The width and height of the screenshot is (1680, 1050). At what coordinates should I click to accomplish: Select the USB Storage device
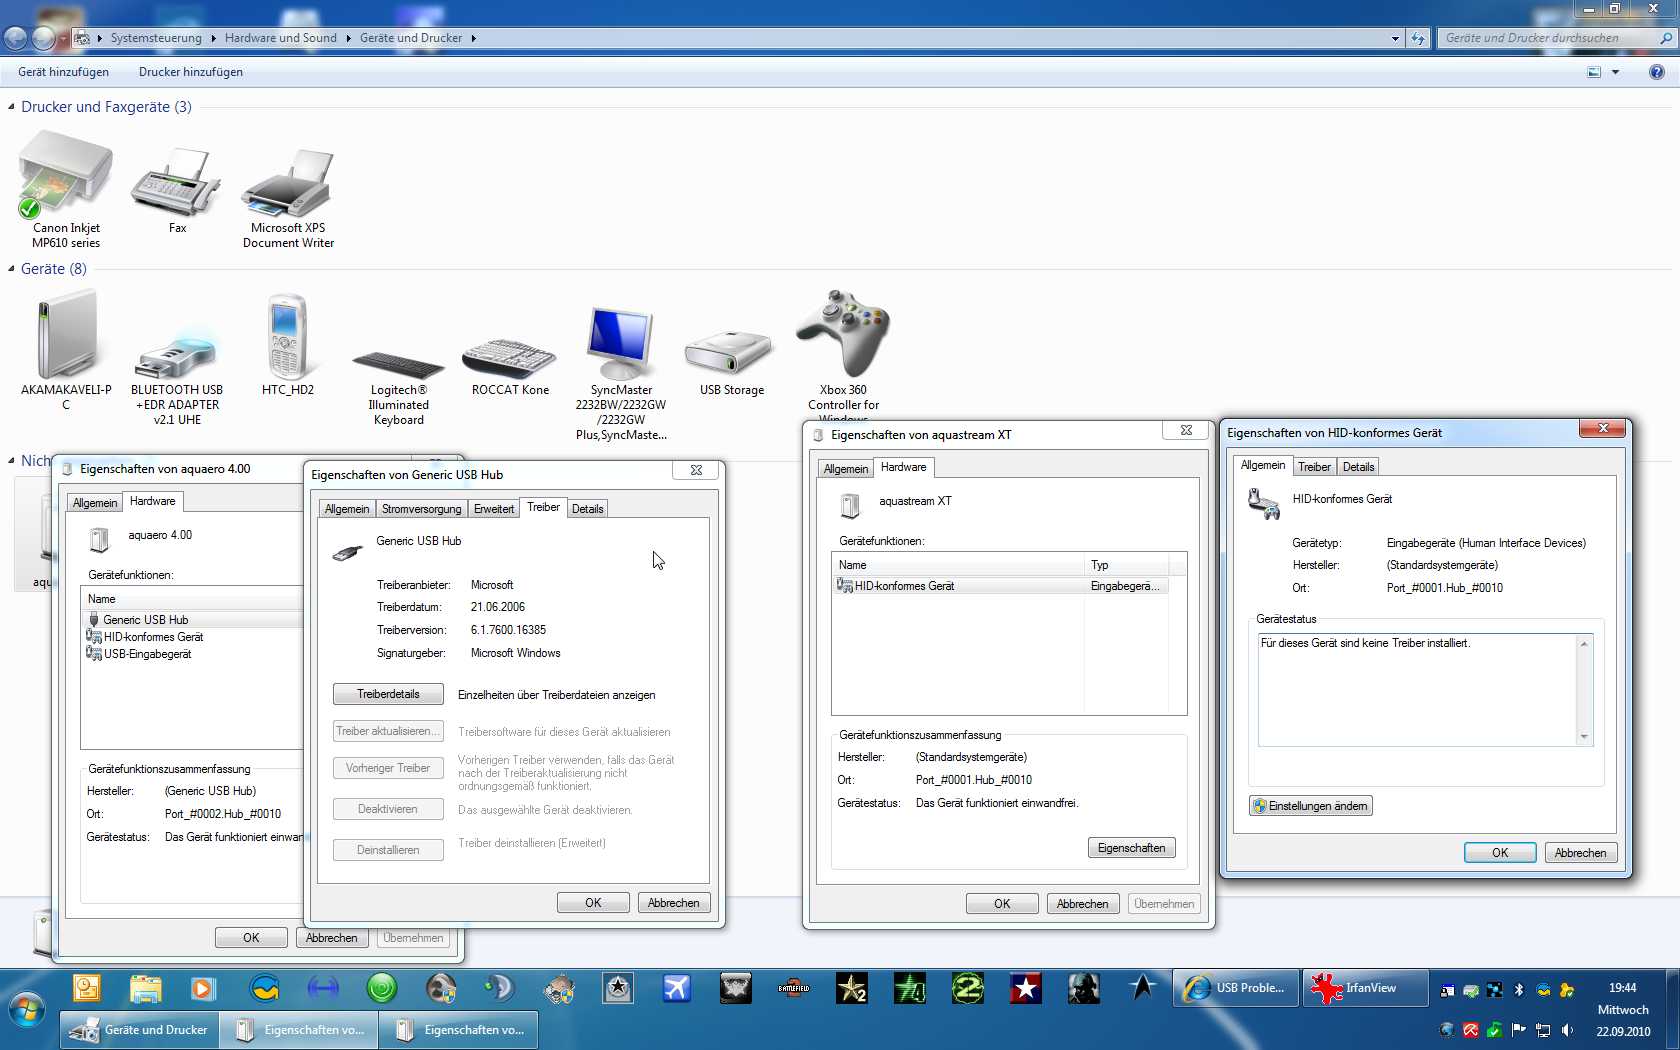click(731, 361)
